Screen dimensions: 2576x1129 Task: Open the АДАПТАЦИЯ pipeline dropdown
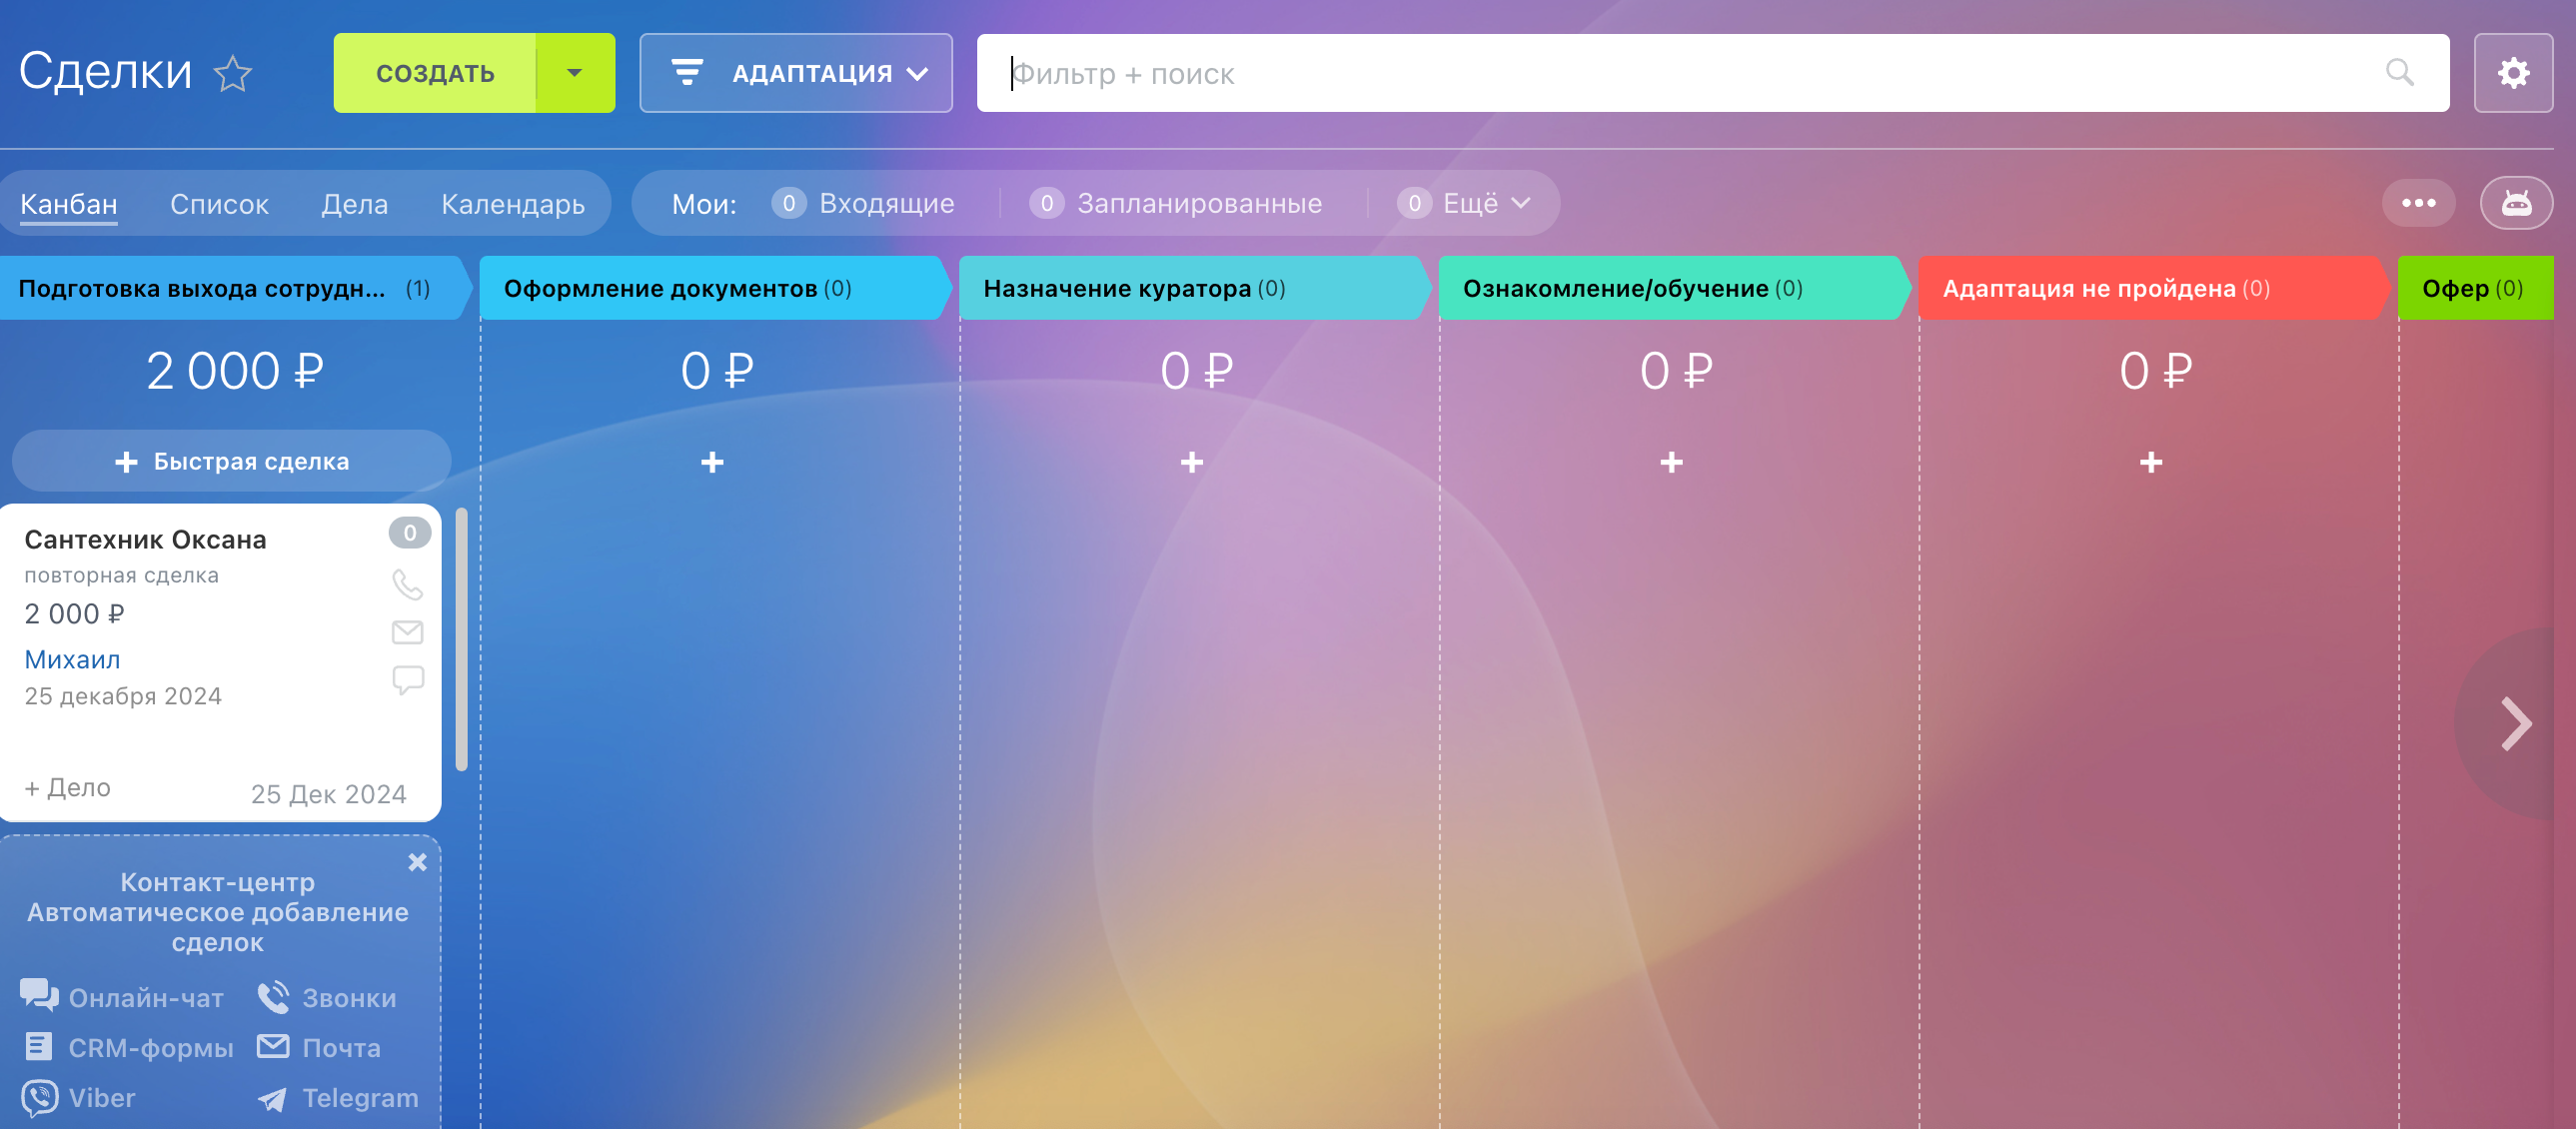tap(796, 73)
